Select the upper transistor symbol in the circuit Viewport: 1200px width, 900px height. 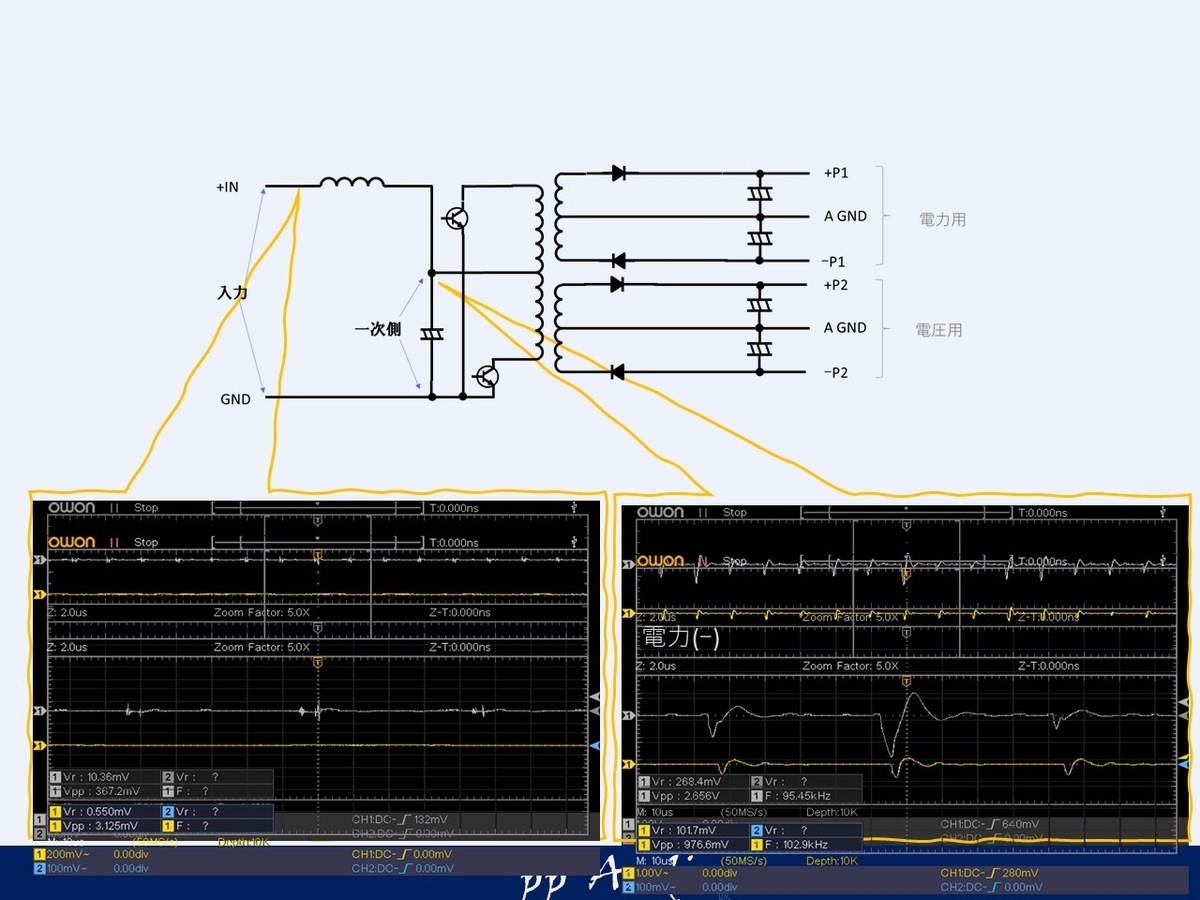tap(456, 217)
